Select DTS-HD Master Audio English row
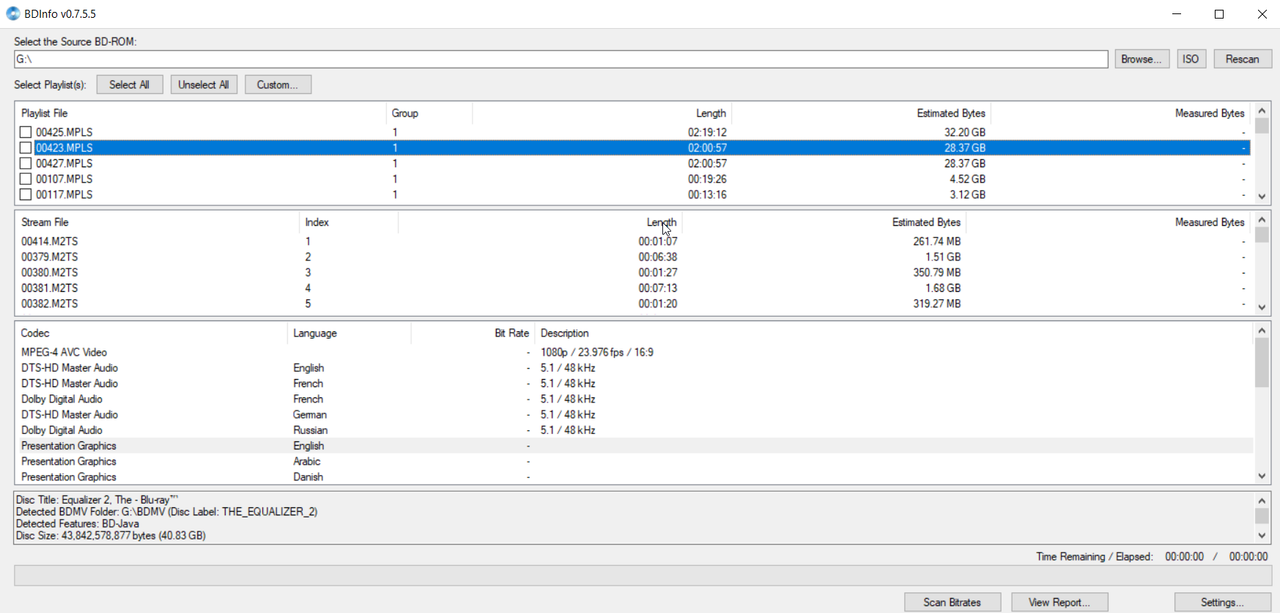The width and height of the screenshot is (1280, 613). click(x=634, y=368)
